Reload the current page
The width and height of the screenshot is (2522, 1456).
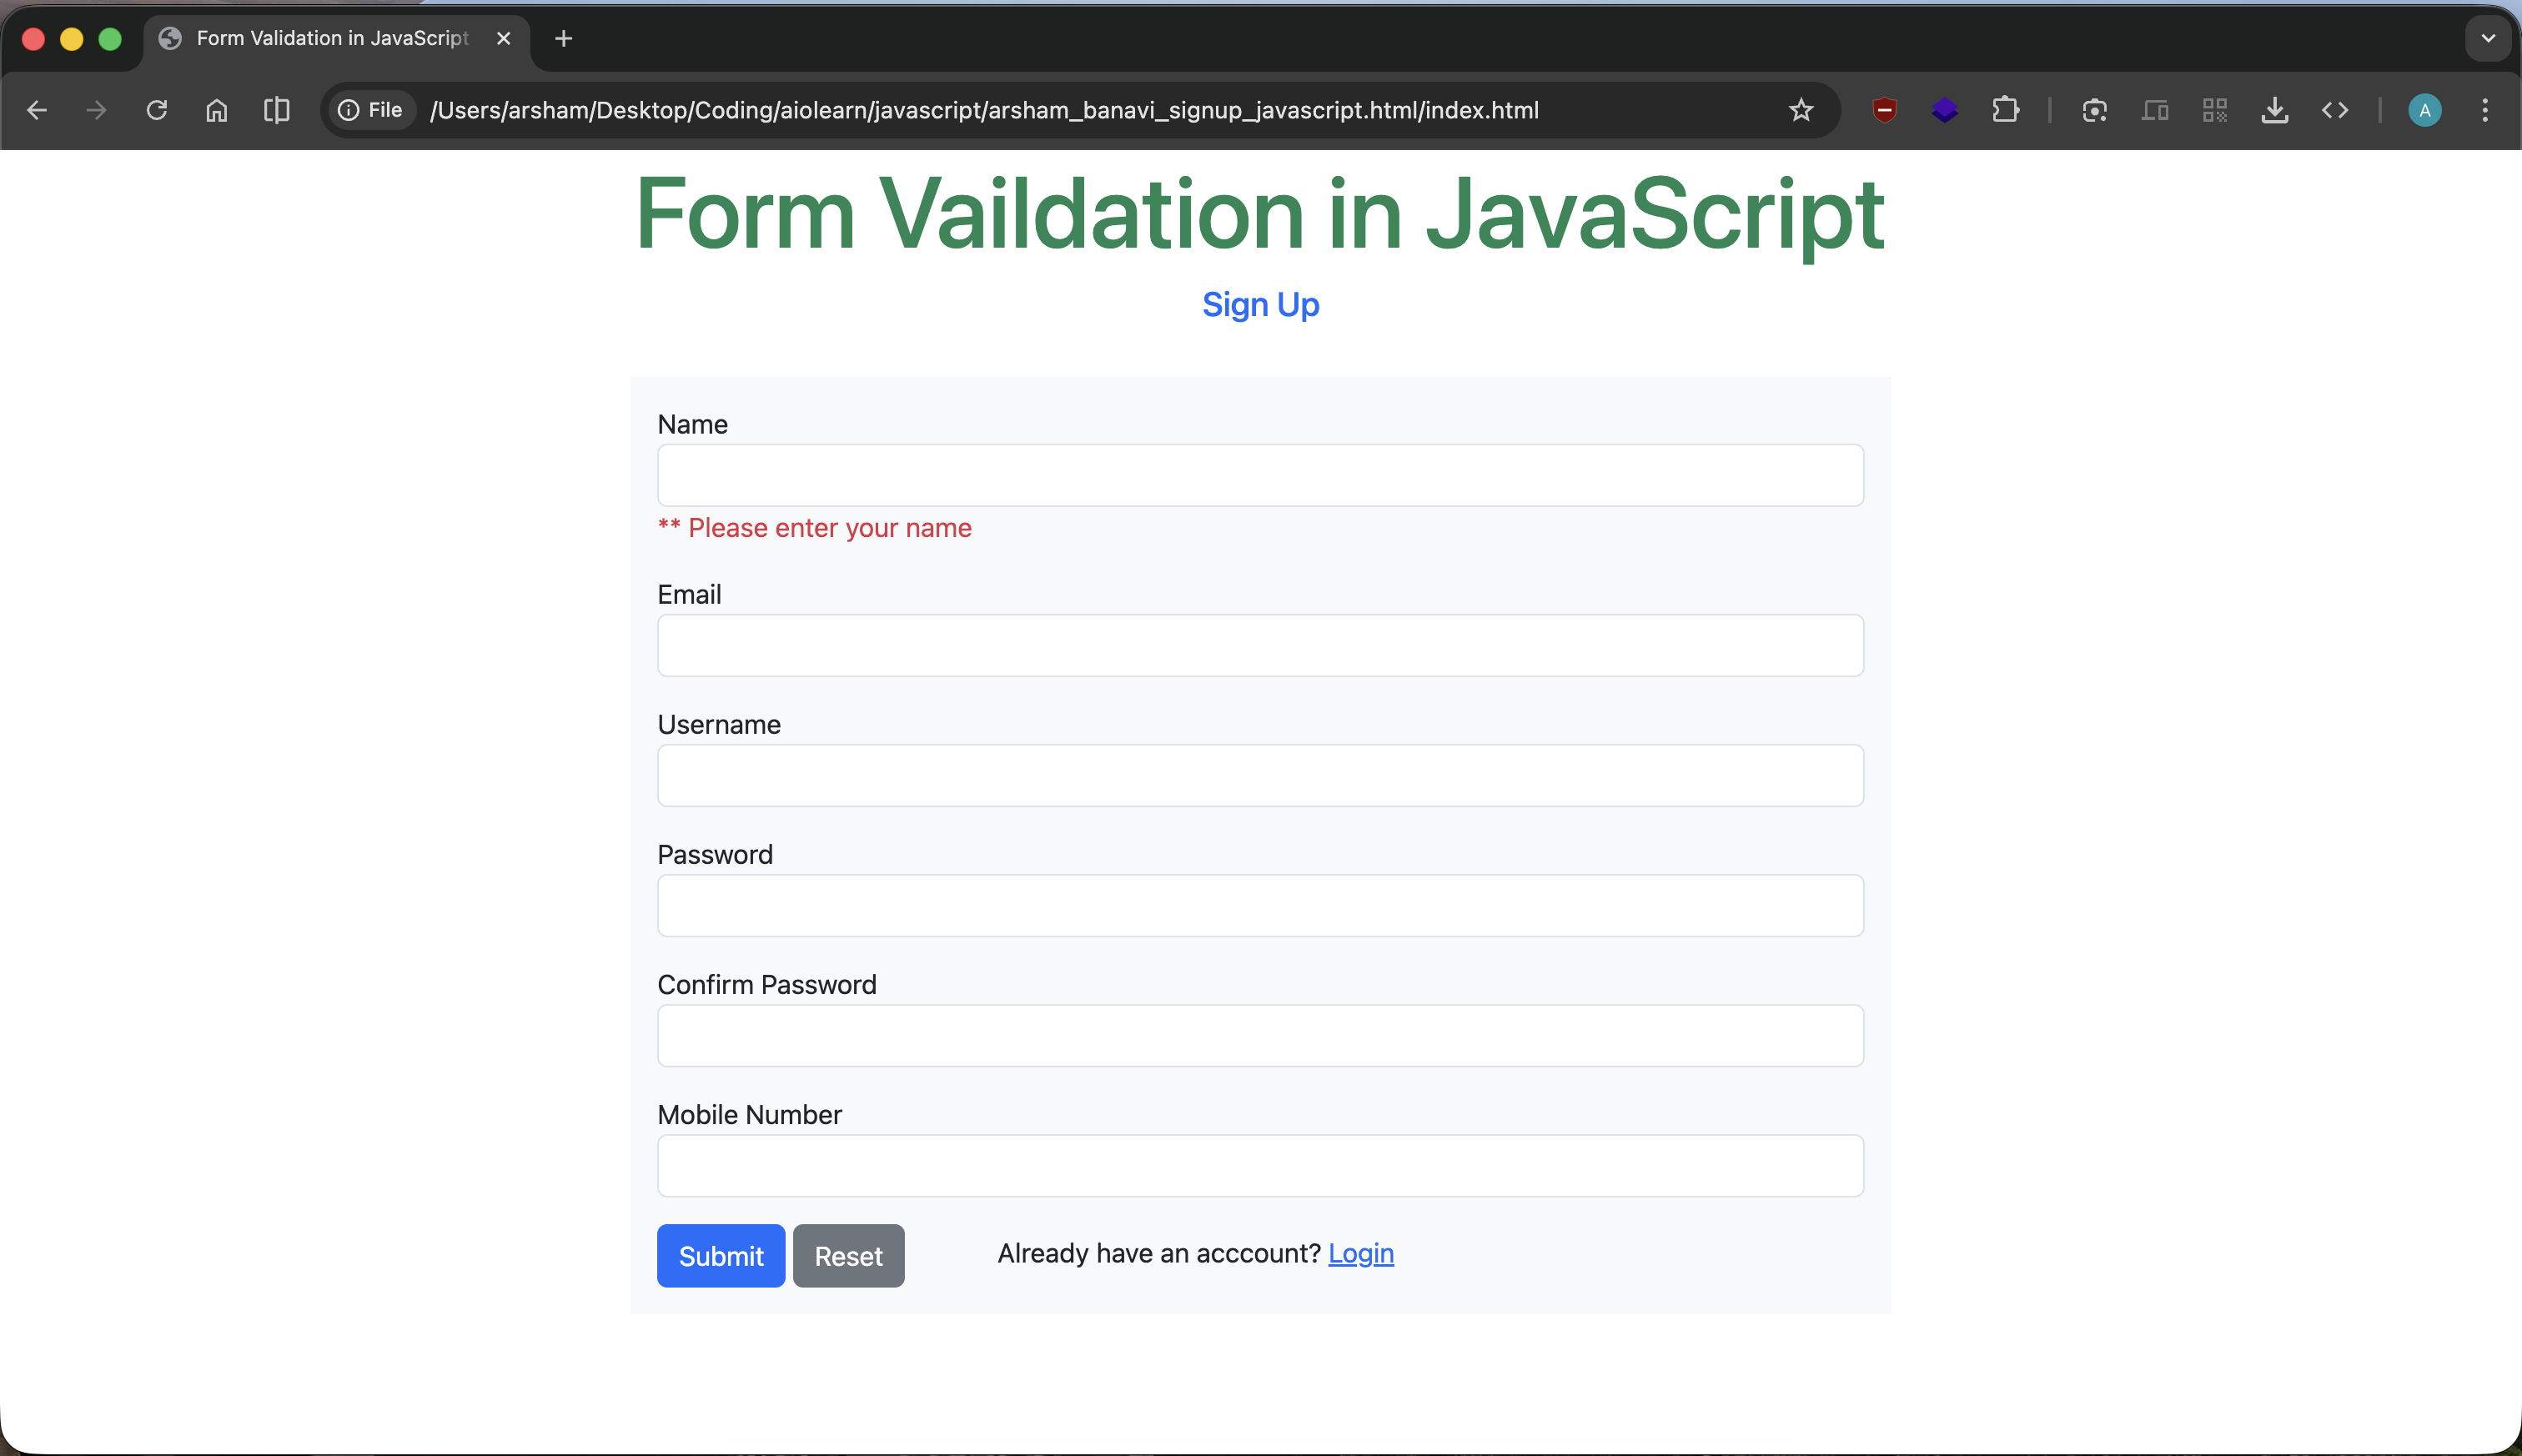(157, 110)
